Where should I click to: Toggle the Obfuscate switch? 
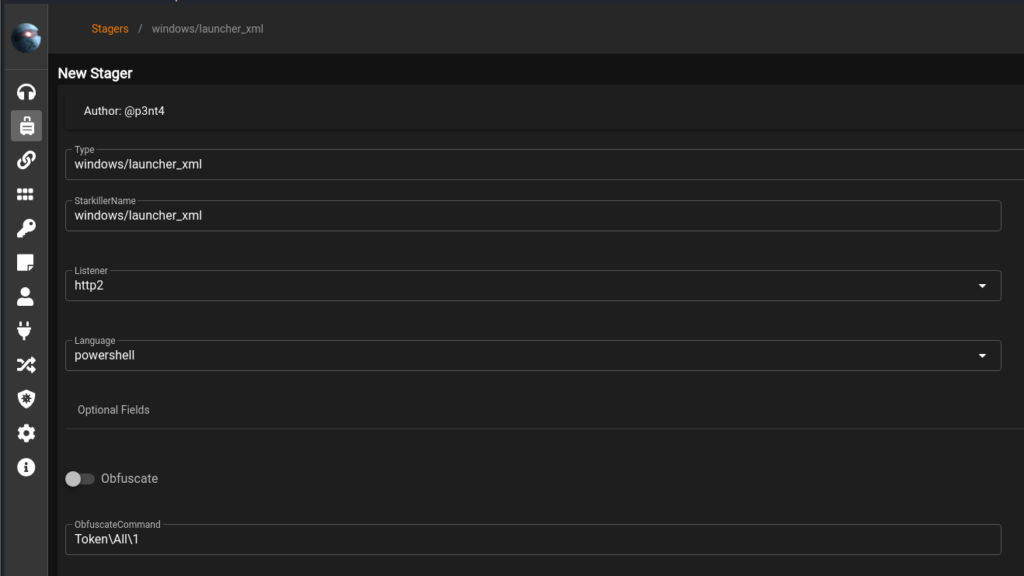click(x=80, y=479)
